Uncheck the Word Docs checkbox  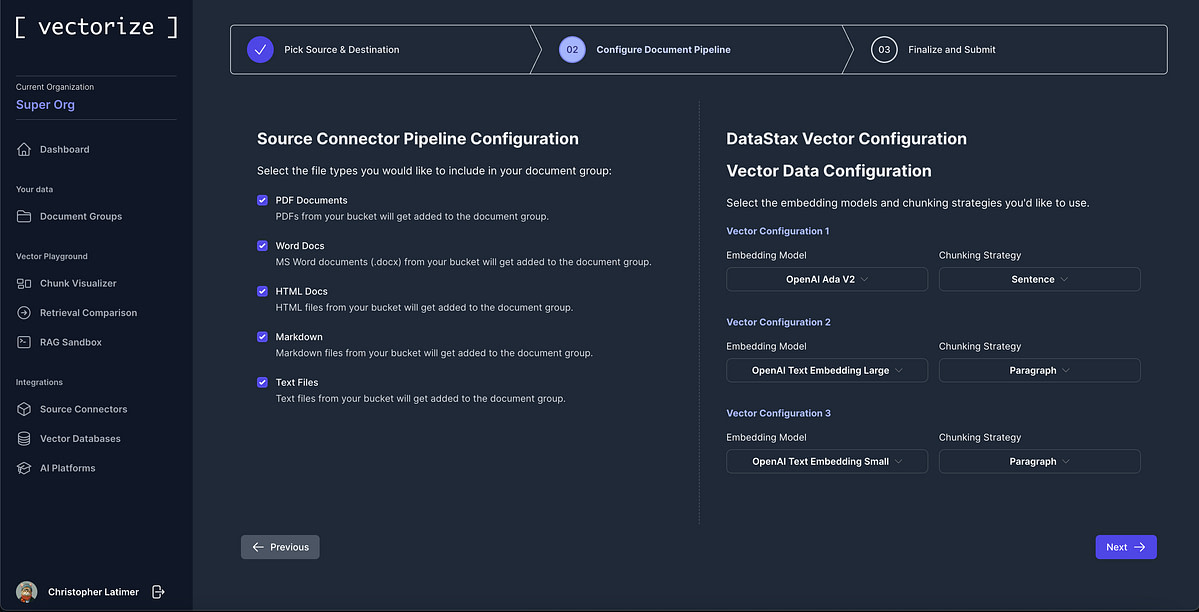pyautogui.click(x=261, y=245)
